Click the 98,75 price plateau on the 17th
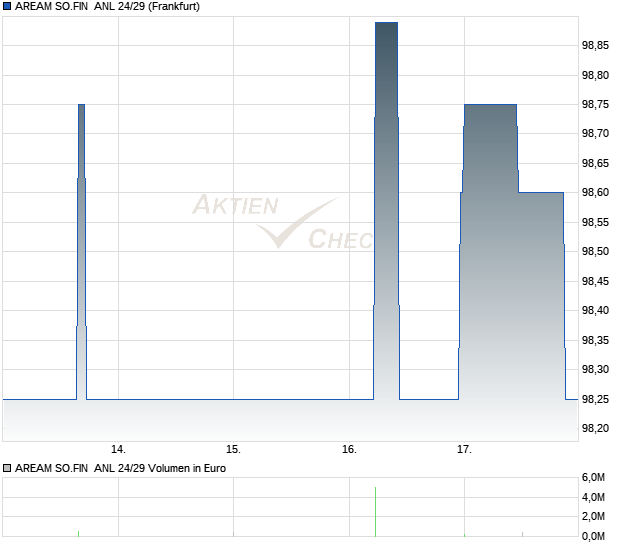 click(490, 104)
